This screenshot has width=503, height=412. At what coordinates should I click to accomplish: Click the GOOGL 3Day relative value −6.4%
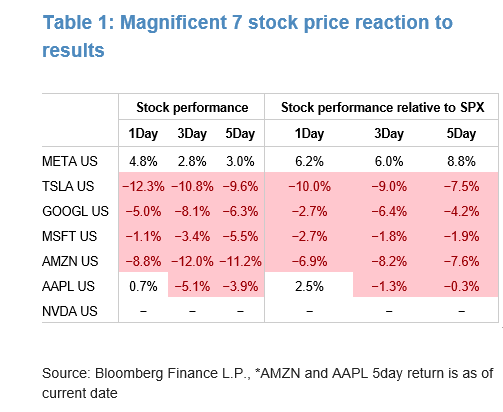[389, 211]
